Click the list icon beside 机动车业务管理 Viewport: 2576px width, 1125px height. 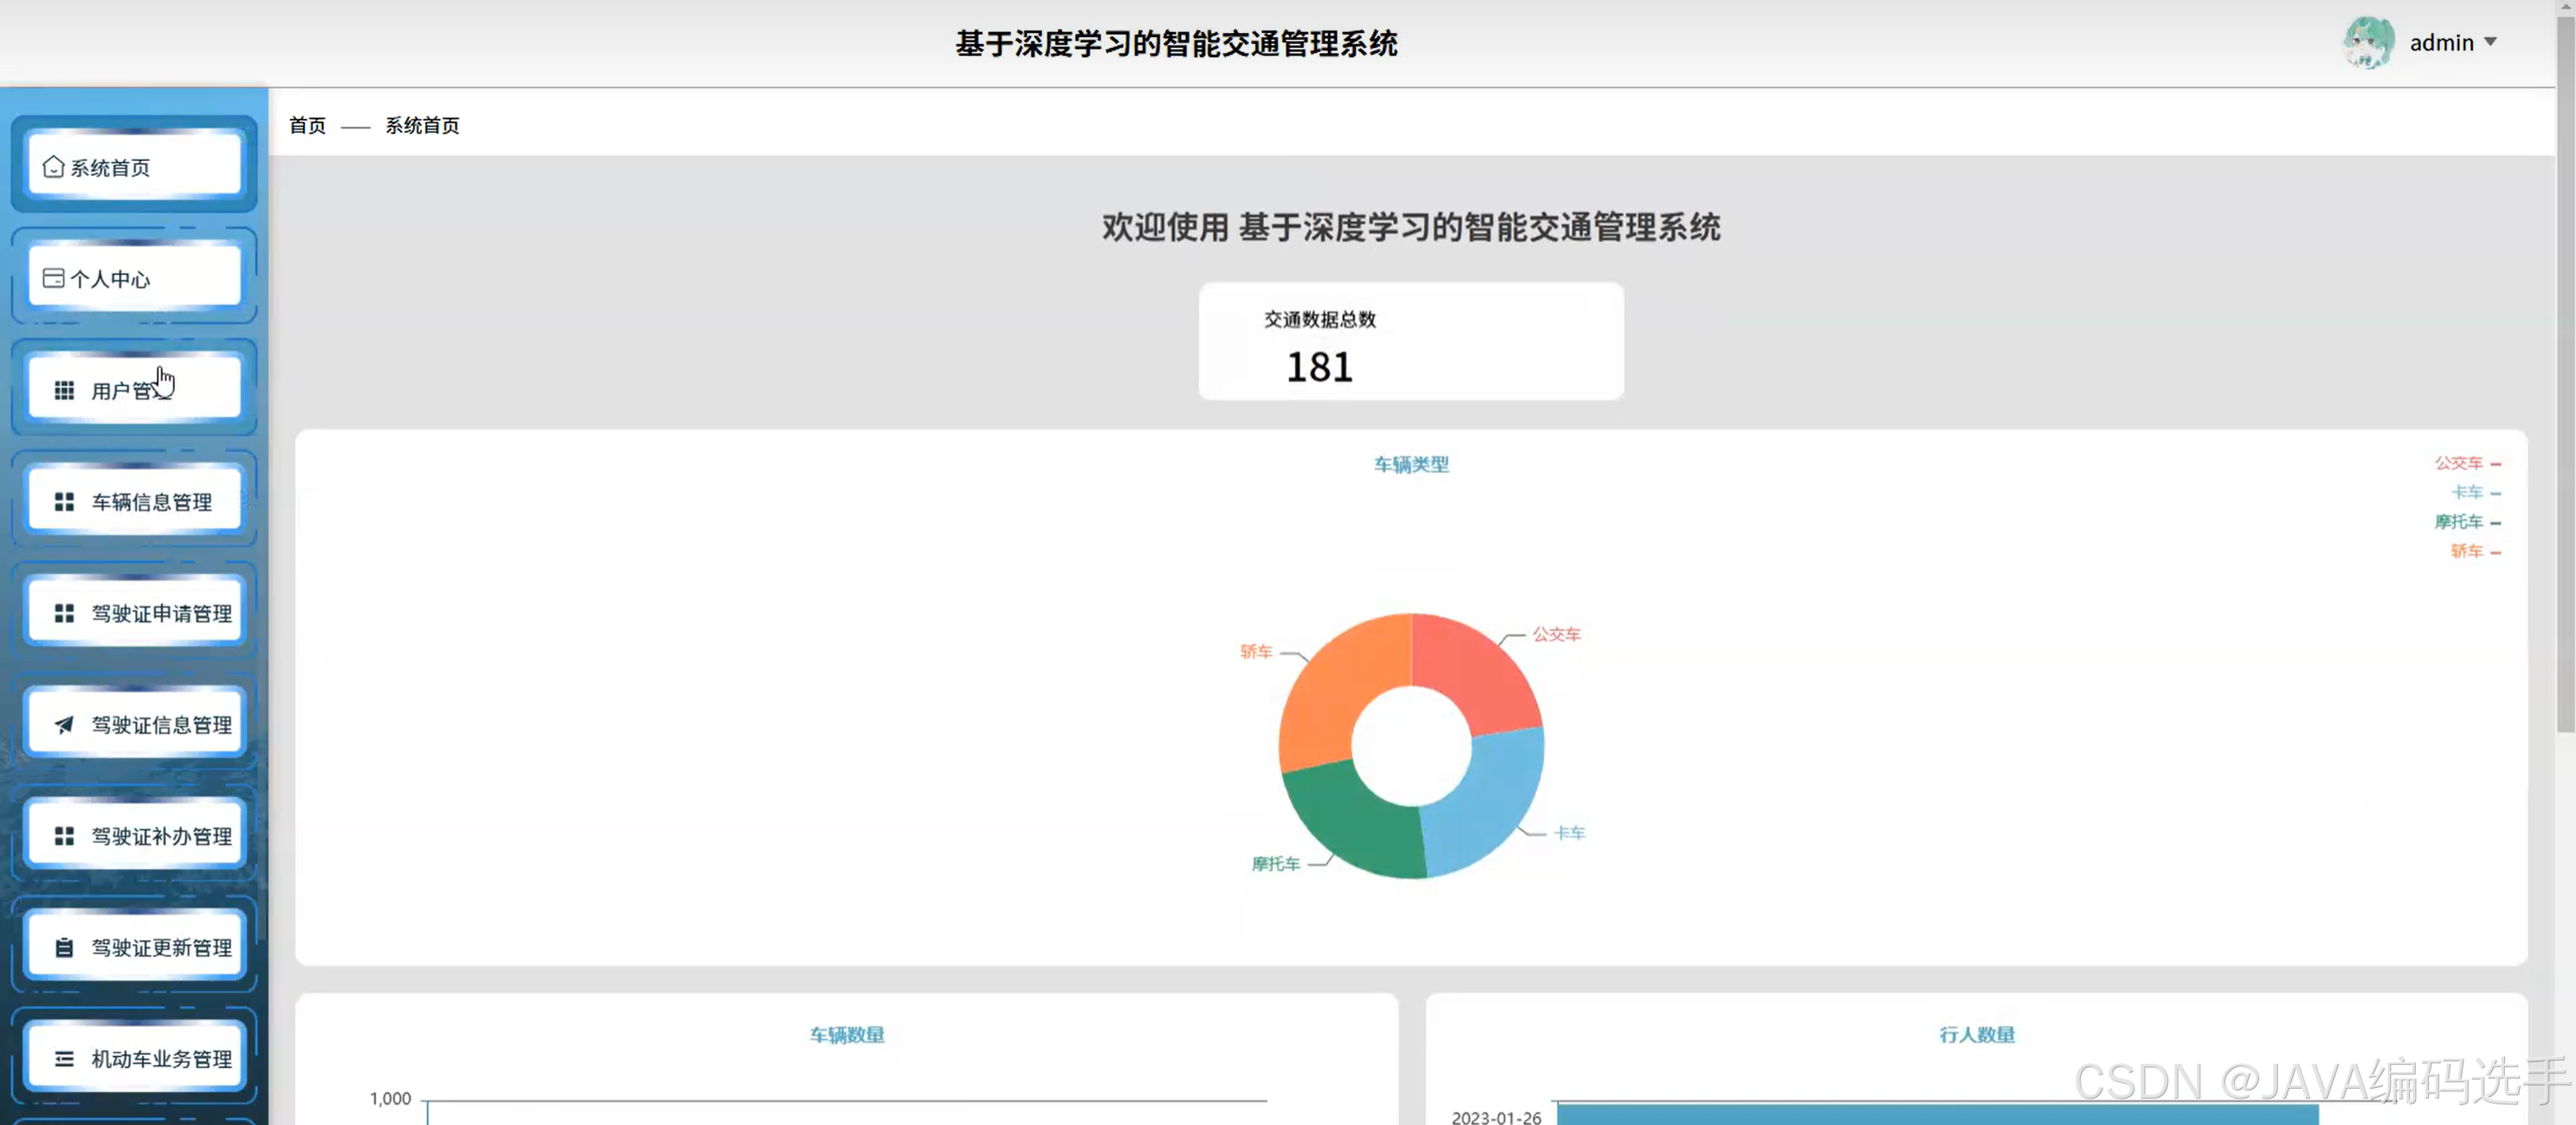[x=64, y=1058]
